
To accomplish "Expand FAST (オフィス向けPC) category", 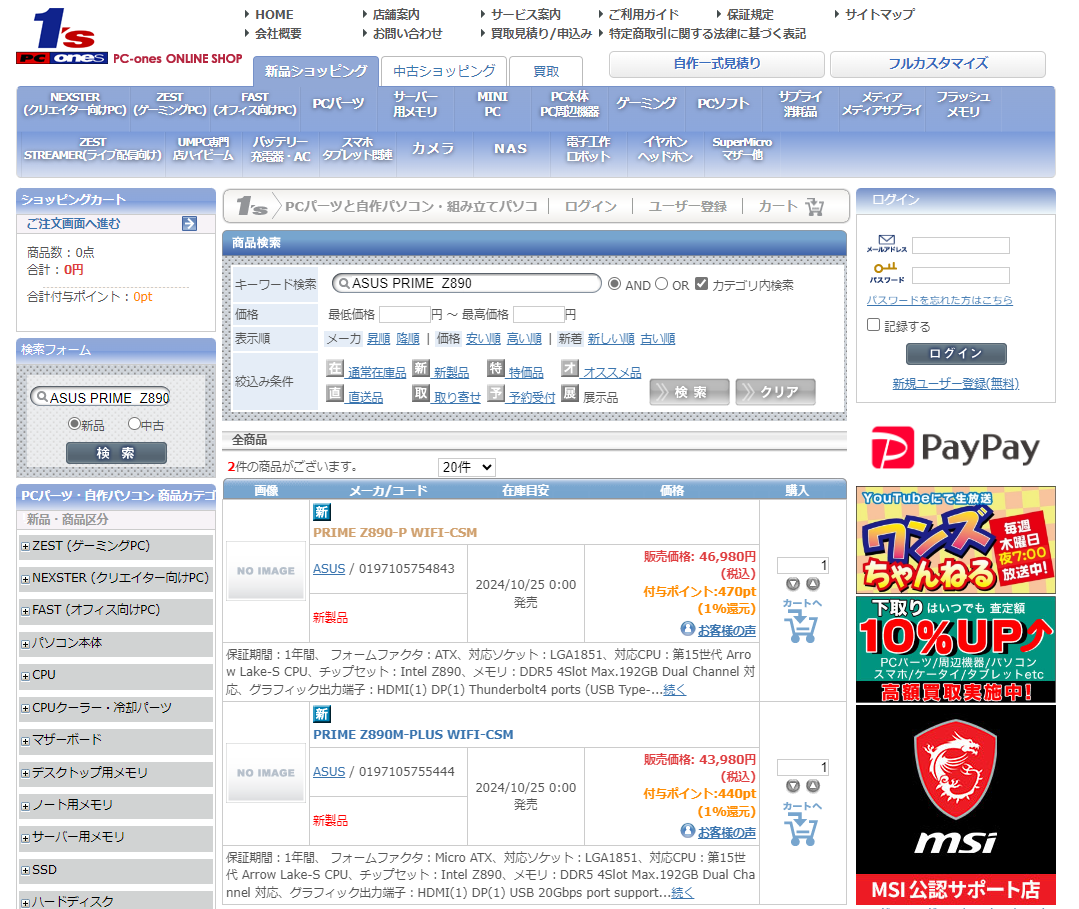I will [25, 611].
